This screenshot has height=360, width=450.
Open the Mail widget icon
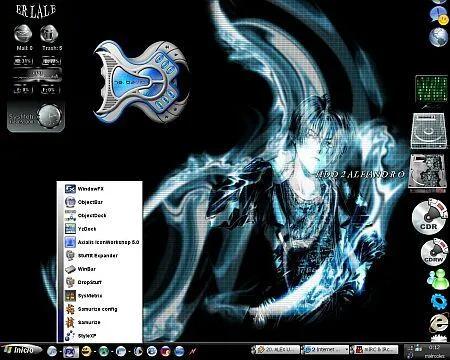point(23,33)
